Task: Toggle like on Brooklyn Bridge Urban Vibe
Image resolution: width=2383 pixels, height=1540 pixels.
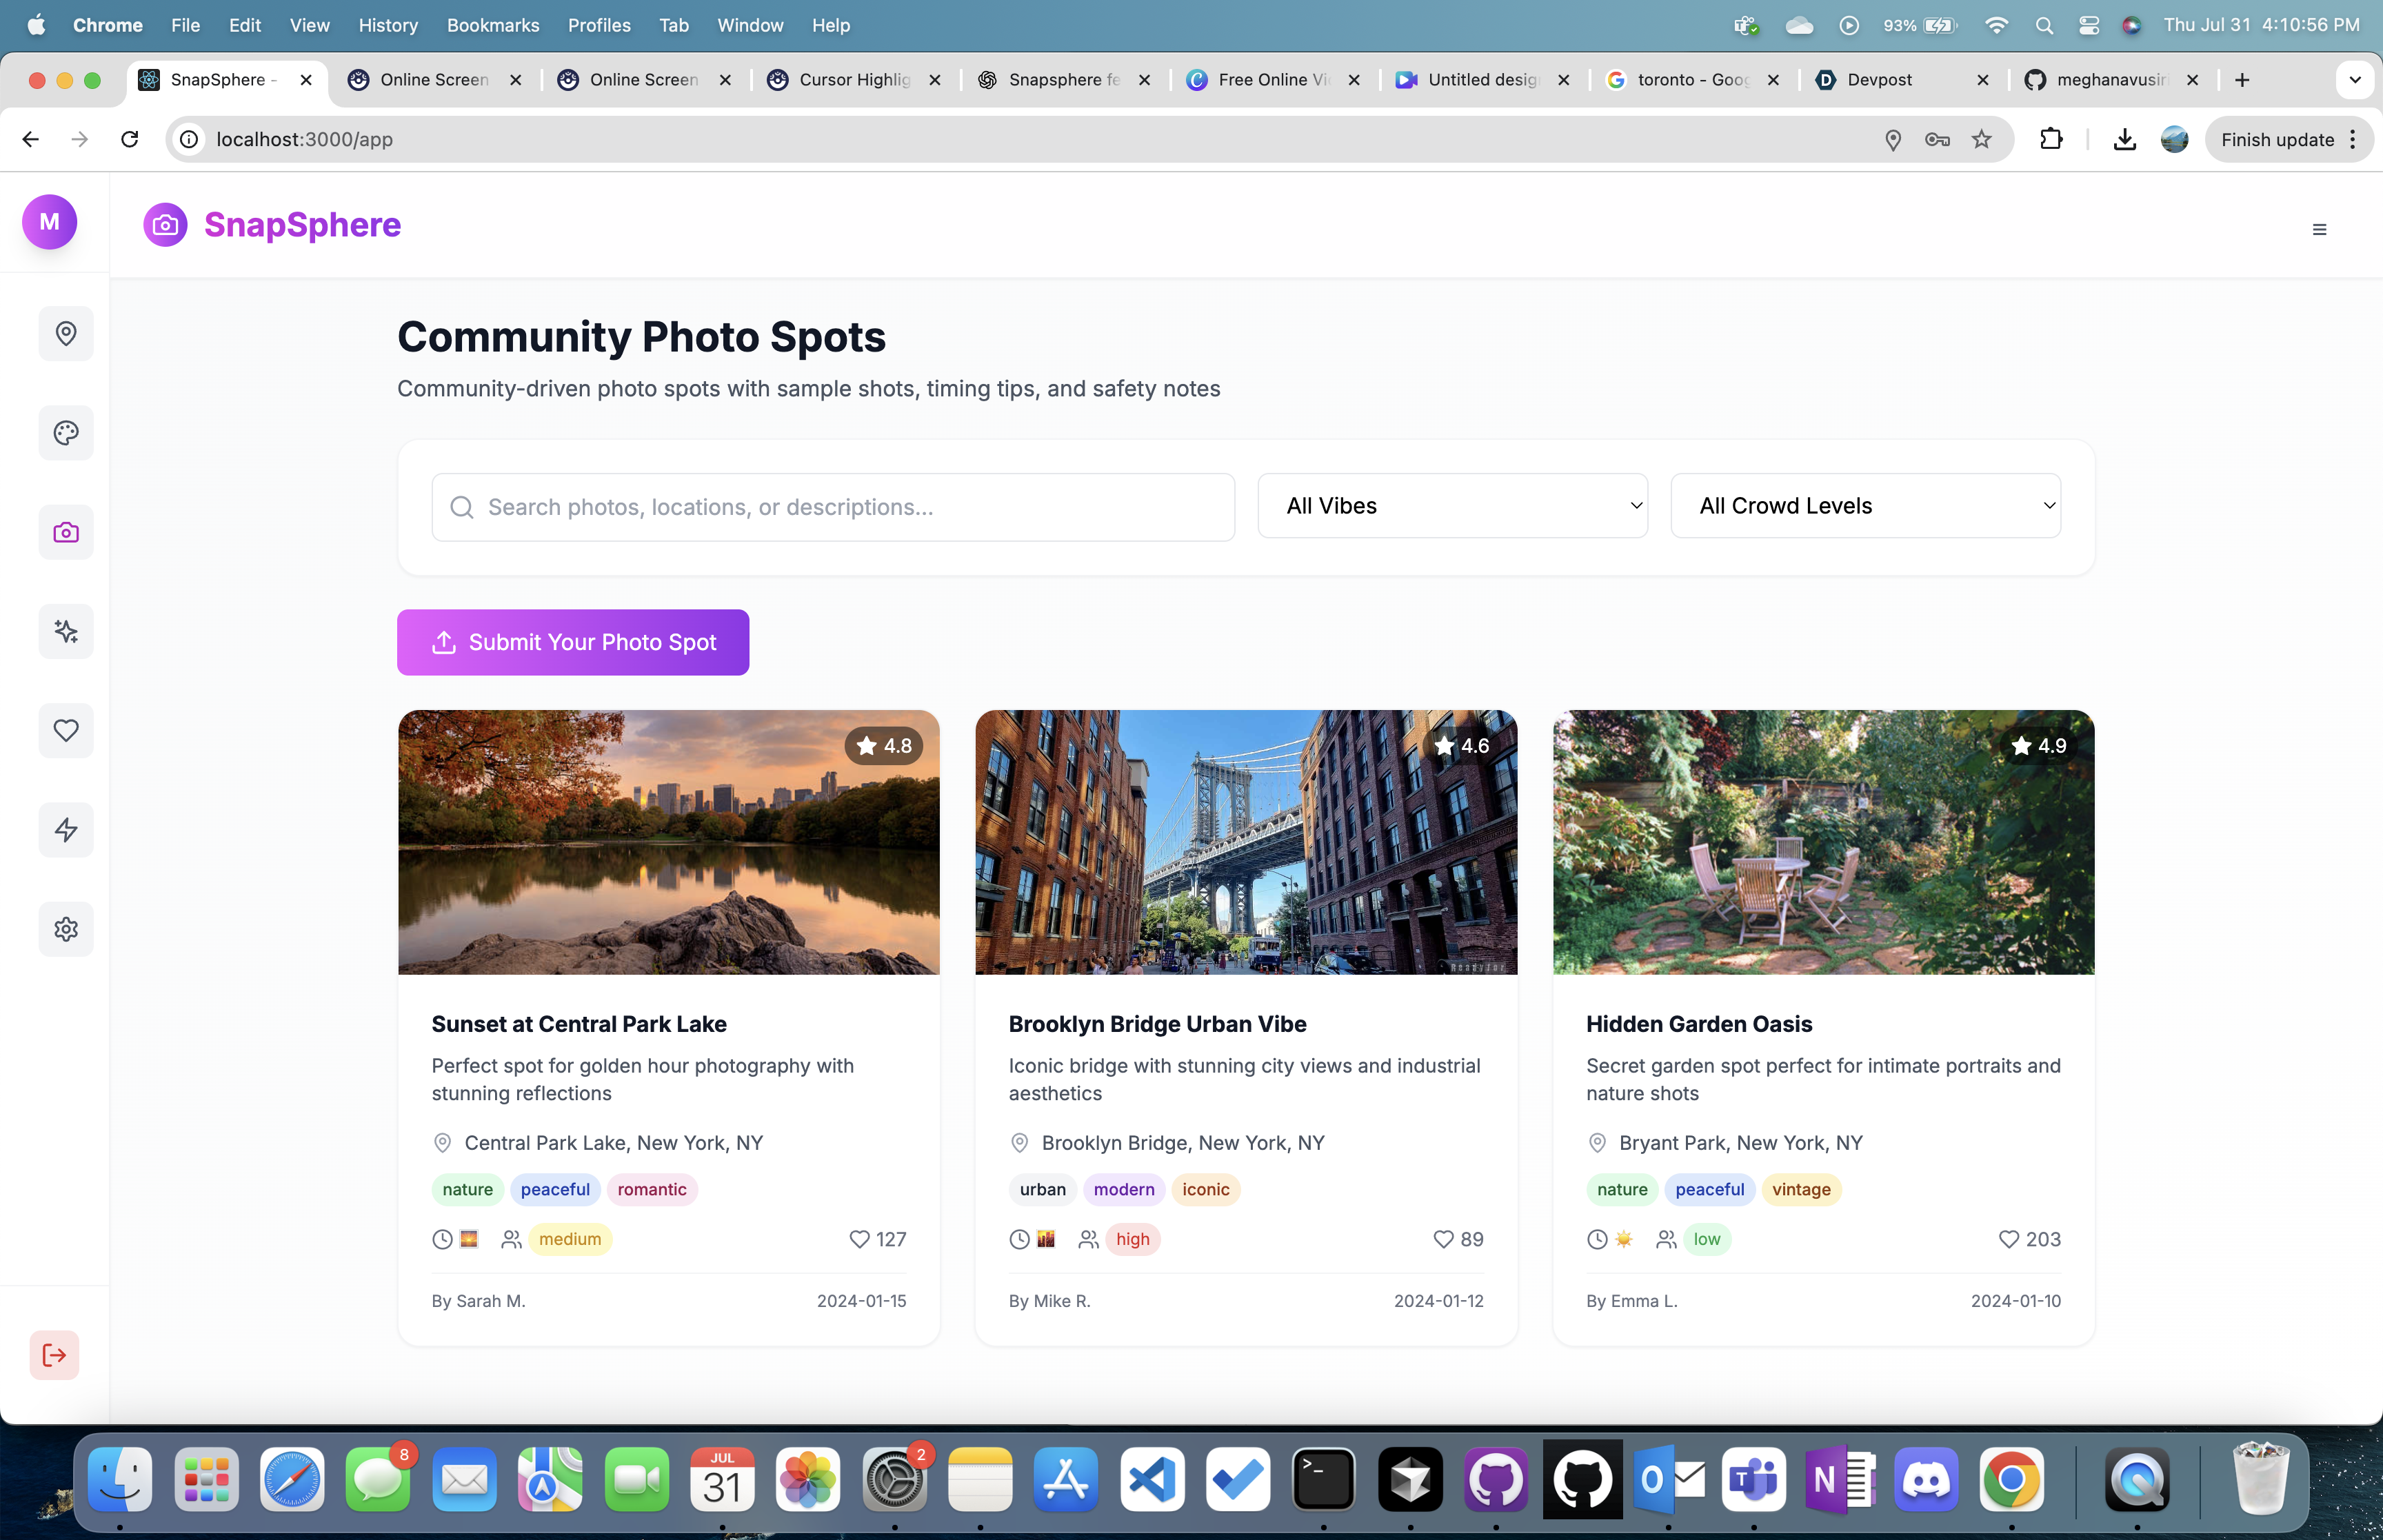Action: tap(1443, 1239)
